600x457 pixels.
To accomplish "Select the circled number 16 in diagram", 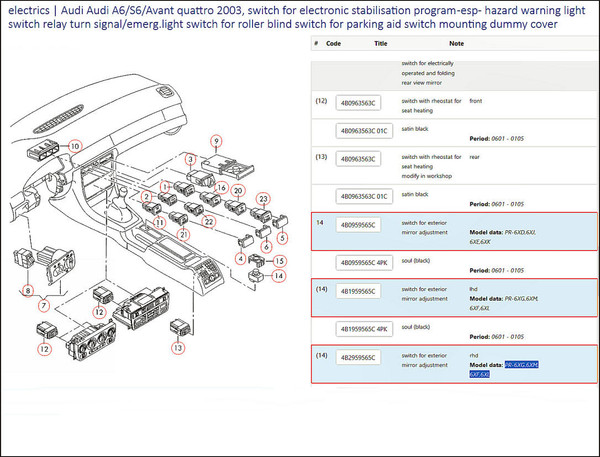I will 222,187.
